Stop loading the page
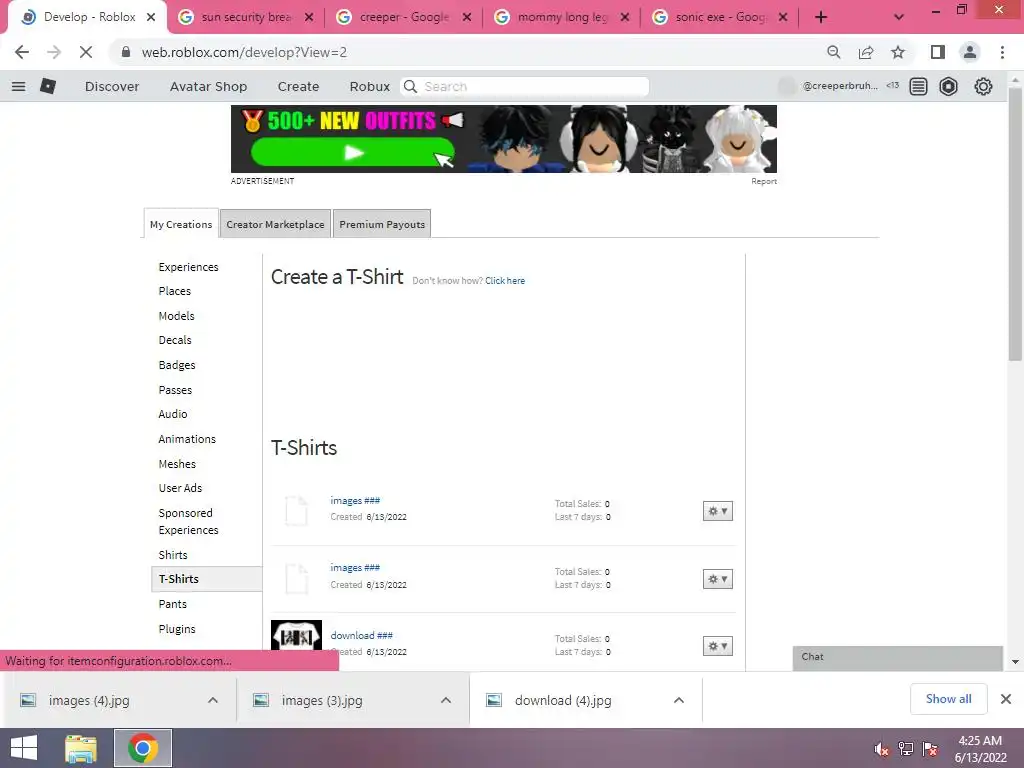 pyautogui.click(x=86, y=52)
